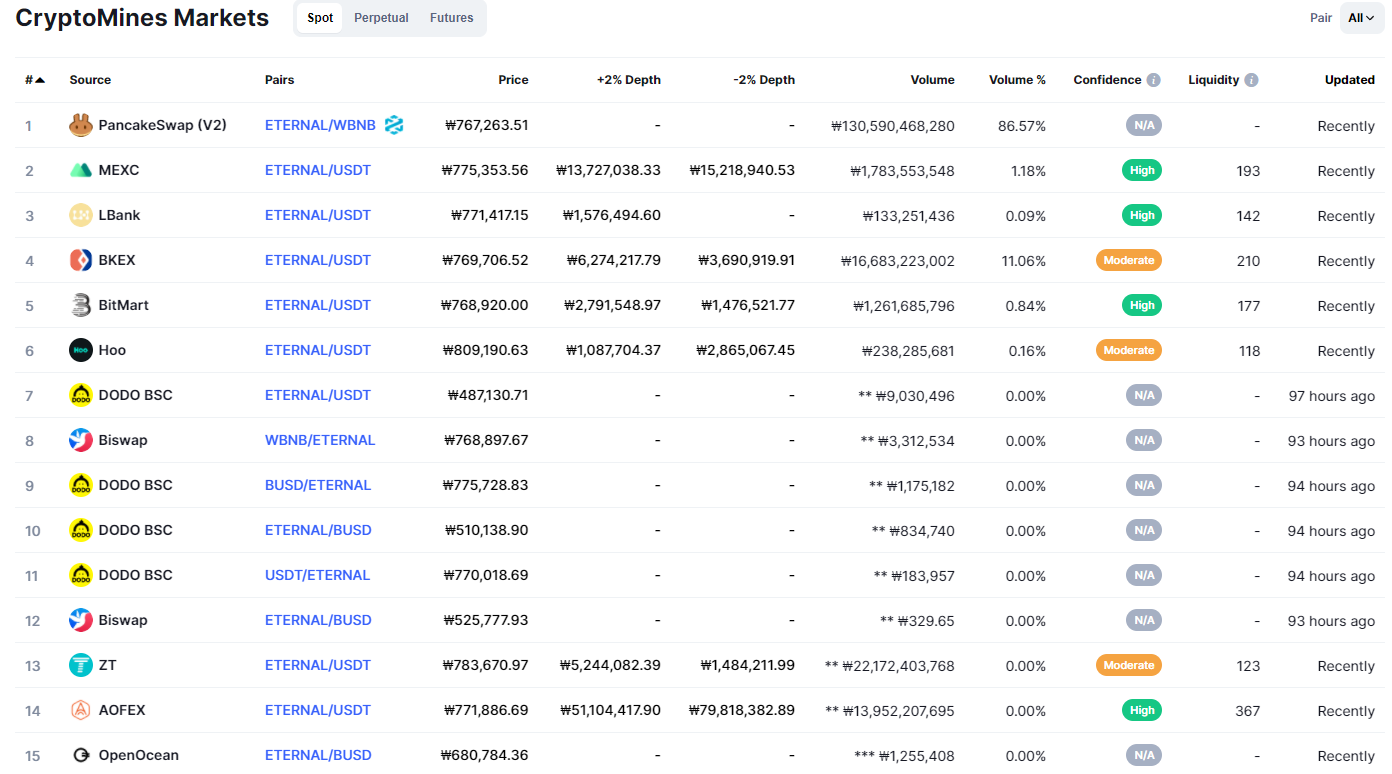The height and width of the screenshot is (774, 1392).
Task: Switch to the Perpetual tab
Action: click(381, 18)
